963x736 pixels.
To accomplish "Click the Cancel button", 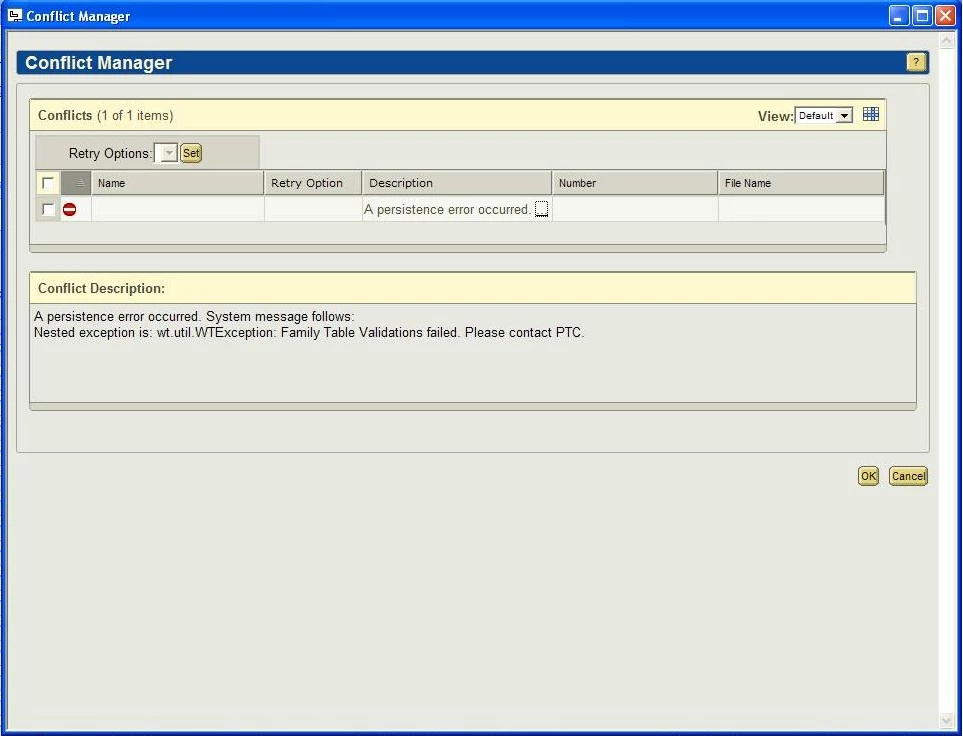I will pyautogui.click(x=908, y=476).
